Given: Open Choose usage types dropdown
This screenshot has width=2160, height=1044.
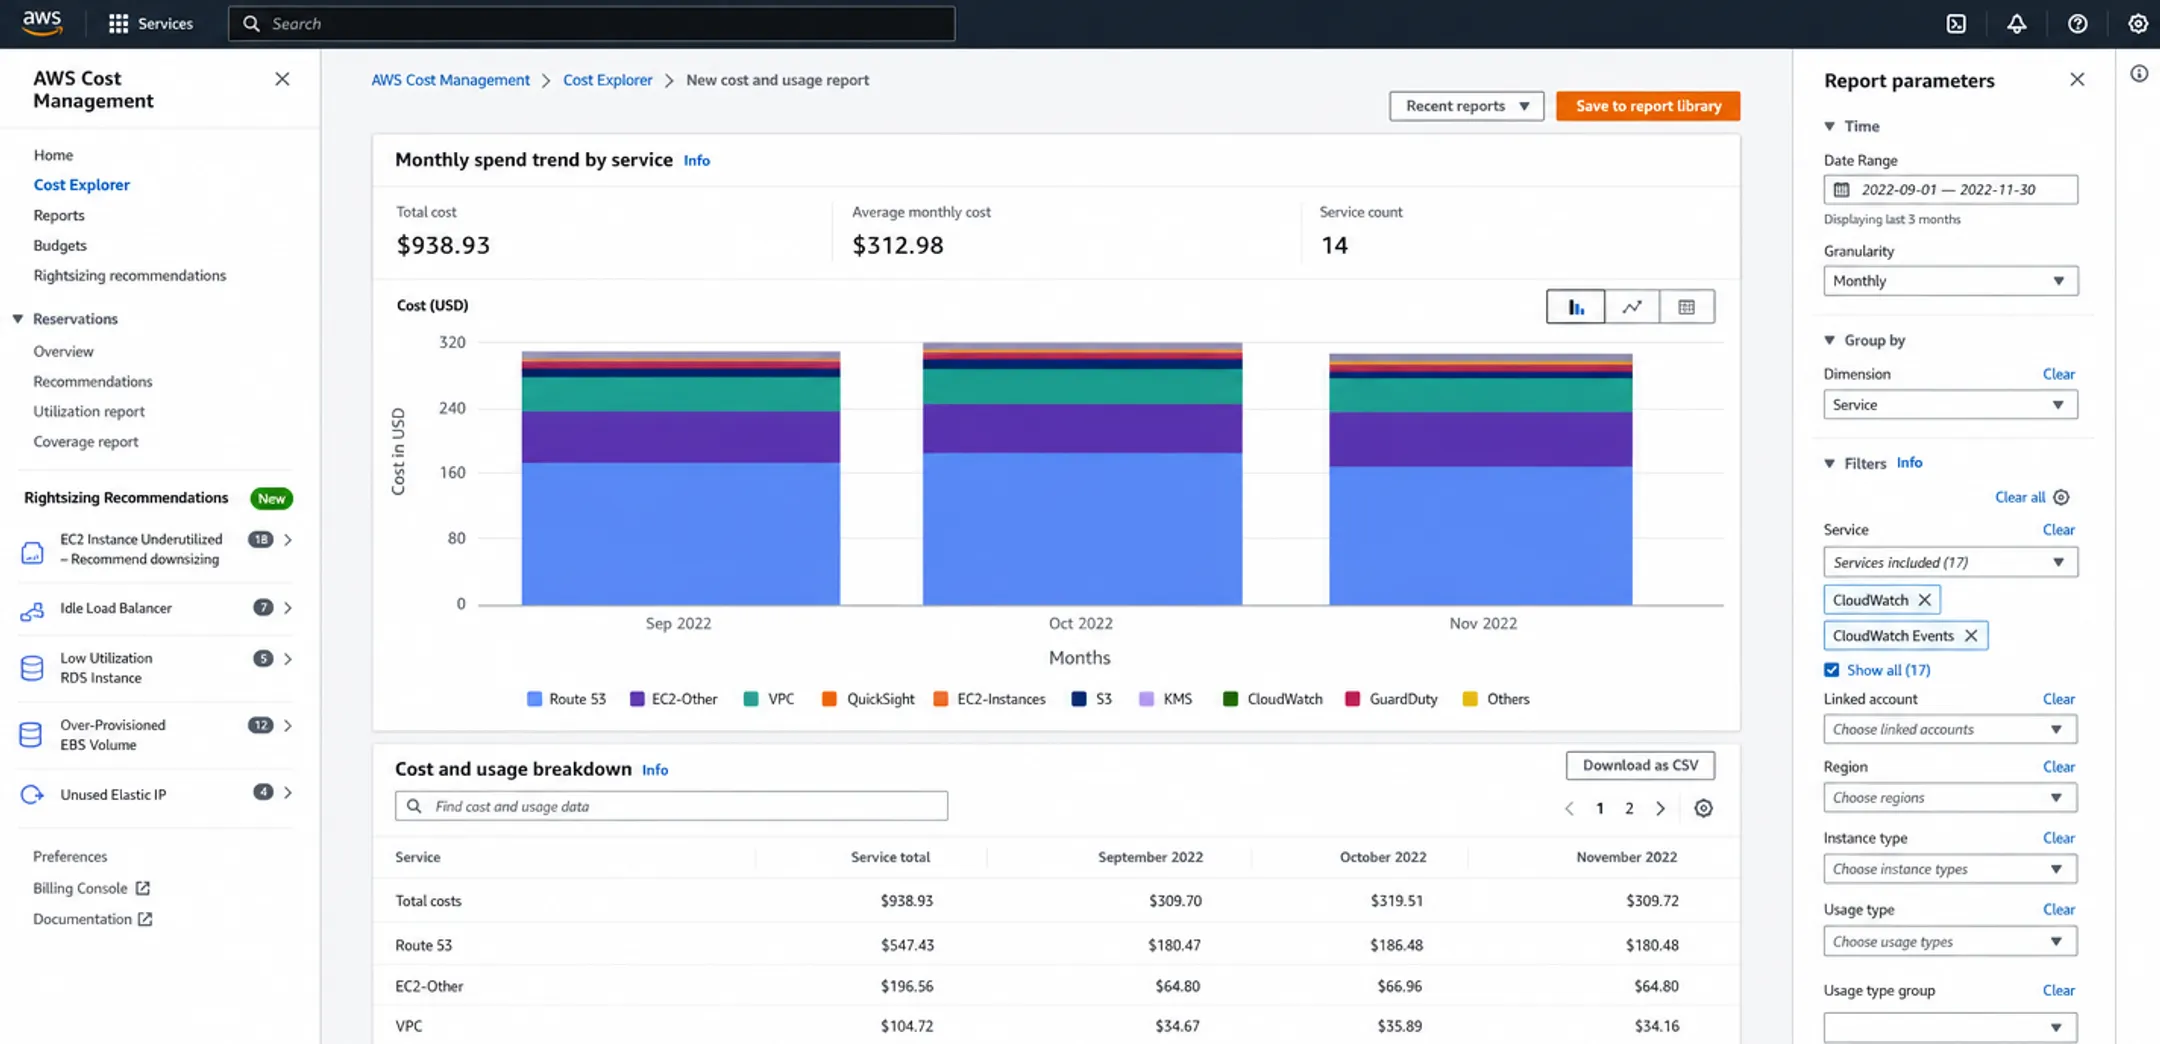Looking at the screenshot, I should (1950, 941).
